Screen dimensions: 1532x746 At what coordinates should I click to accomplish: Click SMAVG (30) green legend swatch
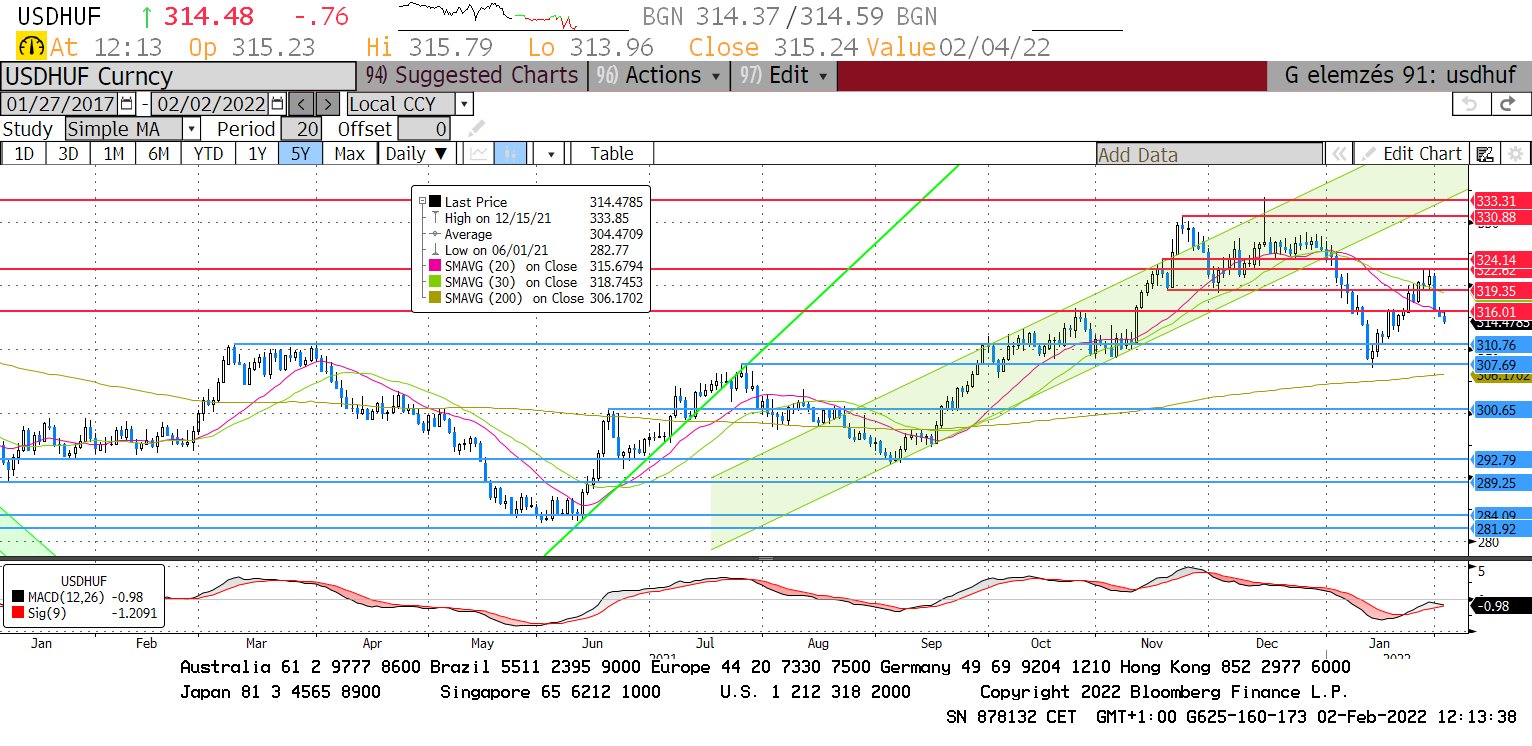[x=434, y=282]
